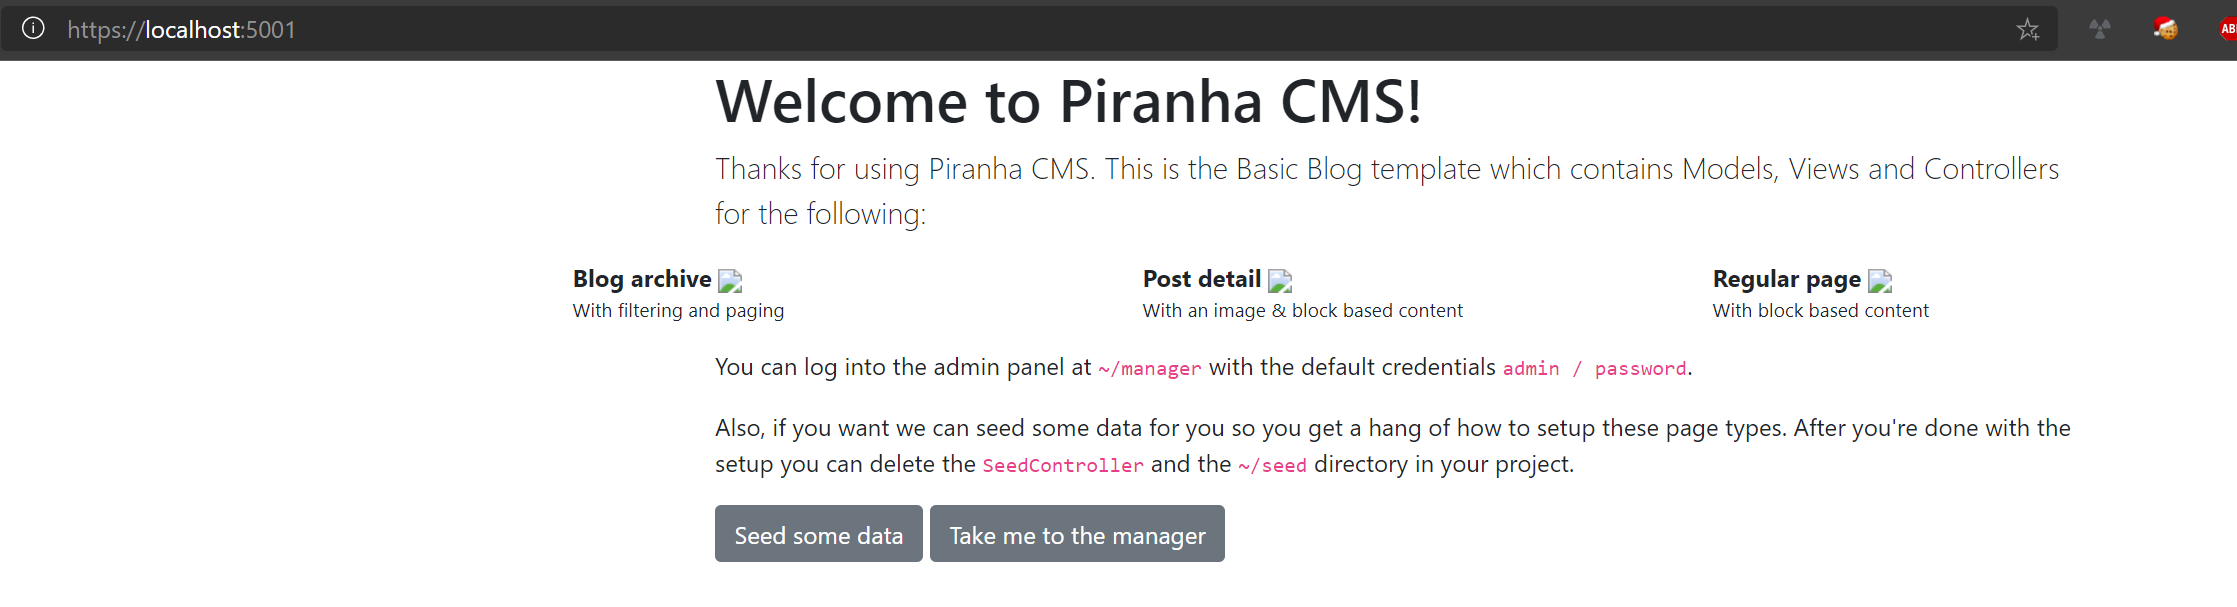Select the Regular page heading

1786,279
